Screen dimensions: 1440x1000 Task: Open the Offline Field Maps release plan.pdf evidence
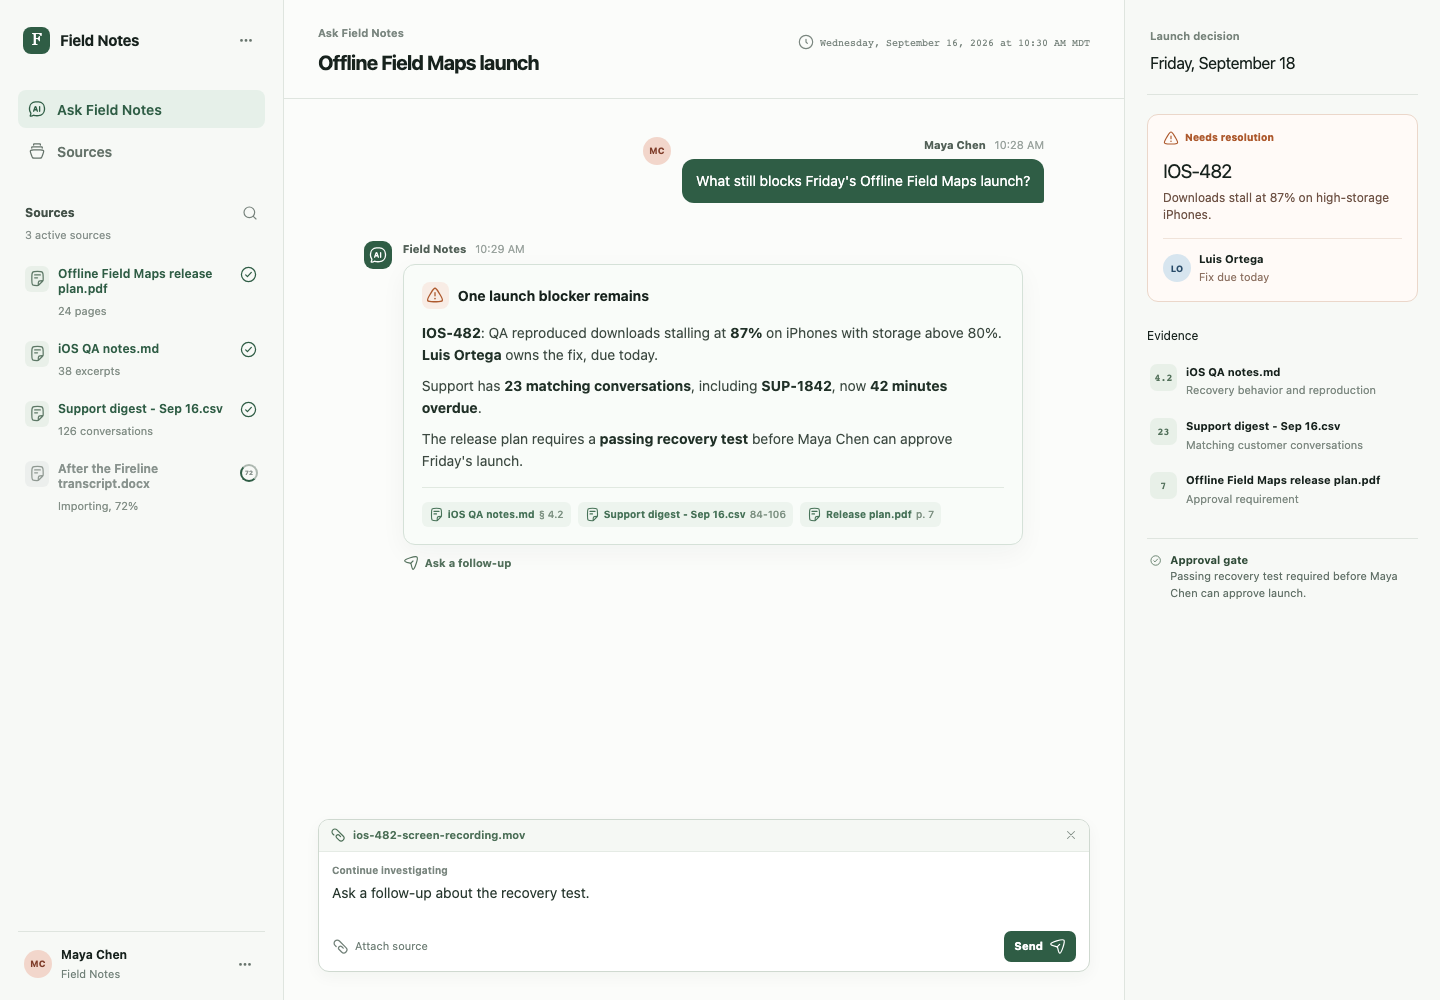(1282, 489)
